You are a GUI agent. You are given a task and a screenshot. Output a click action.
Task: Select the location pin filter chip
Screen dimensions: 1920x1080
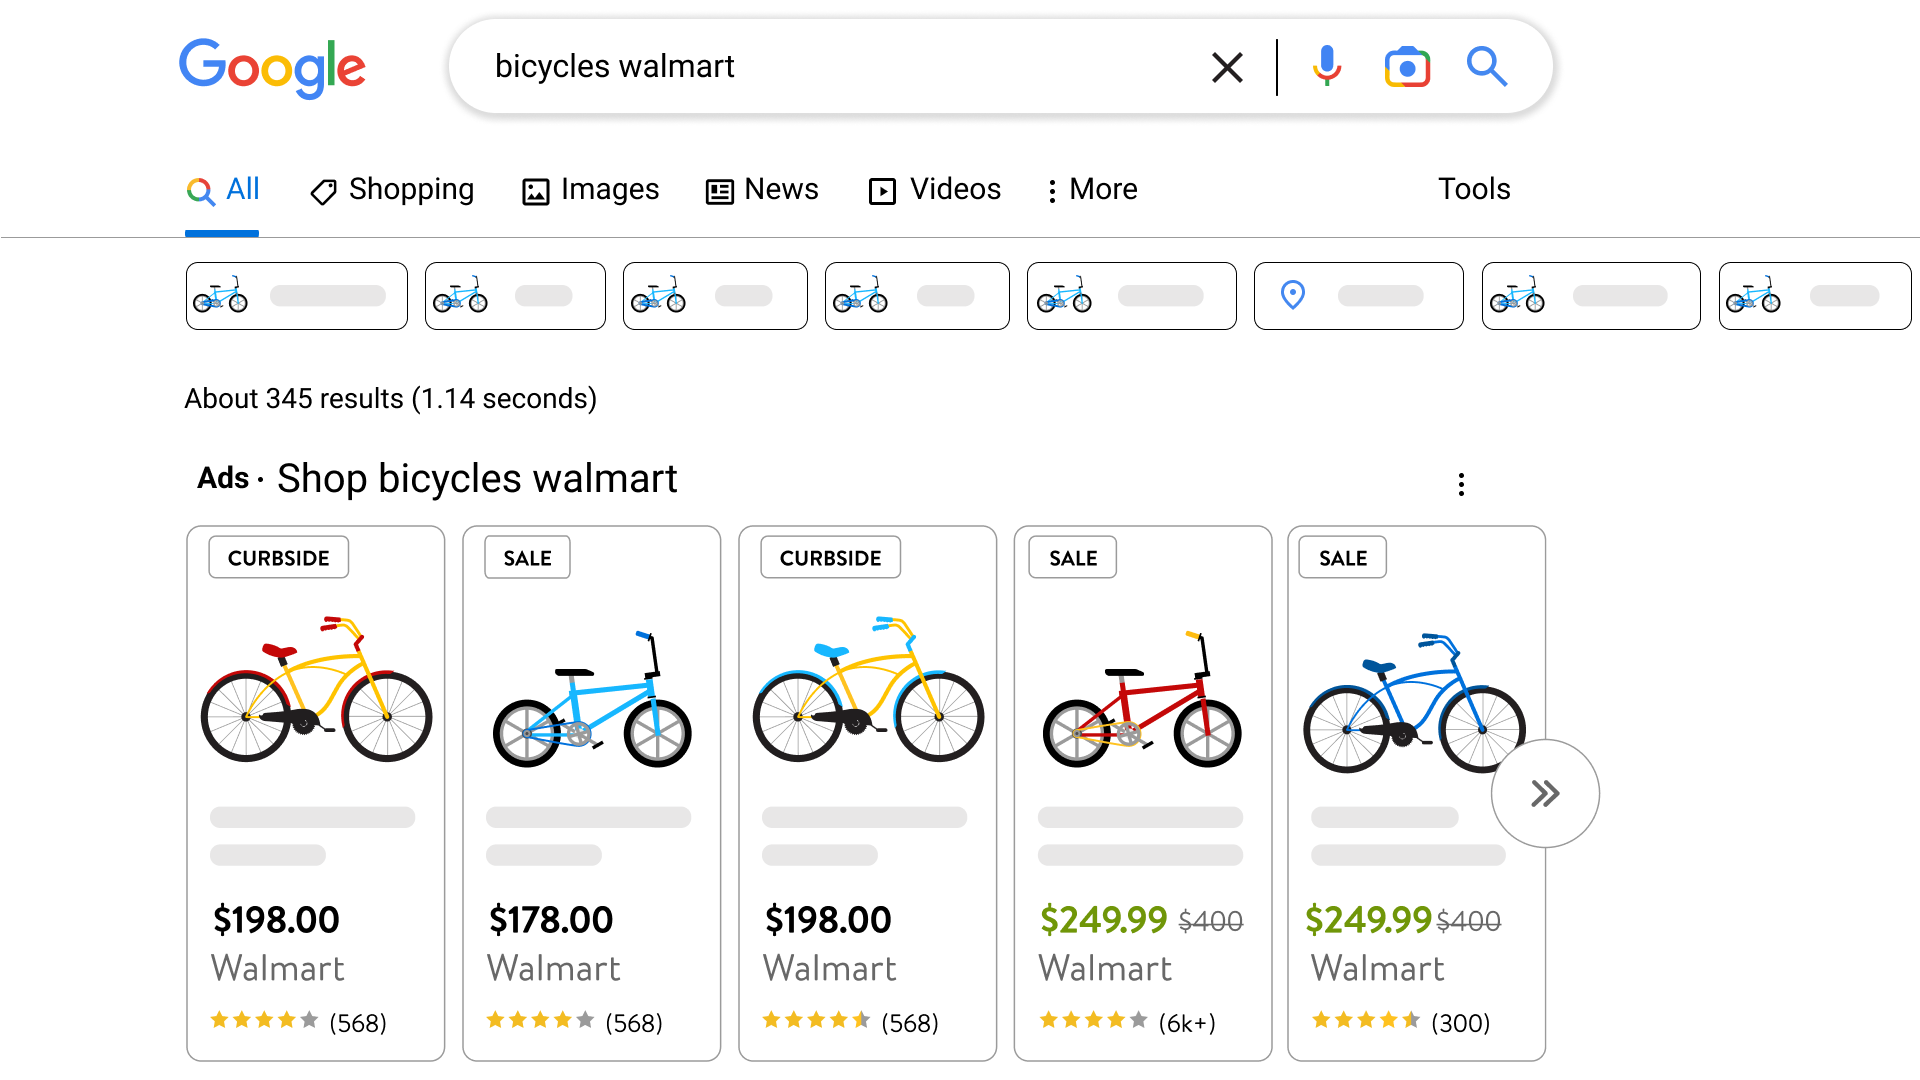point(1358,296)
